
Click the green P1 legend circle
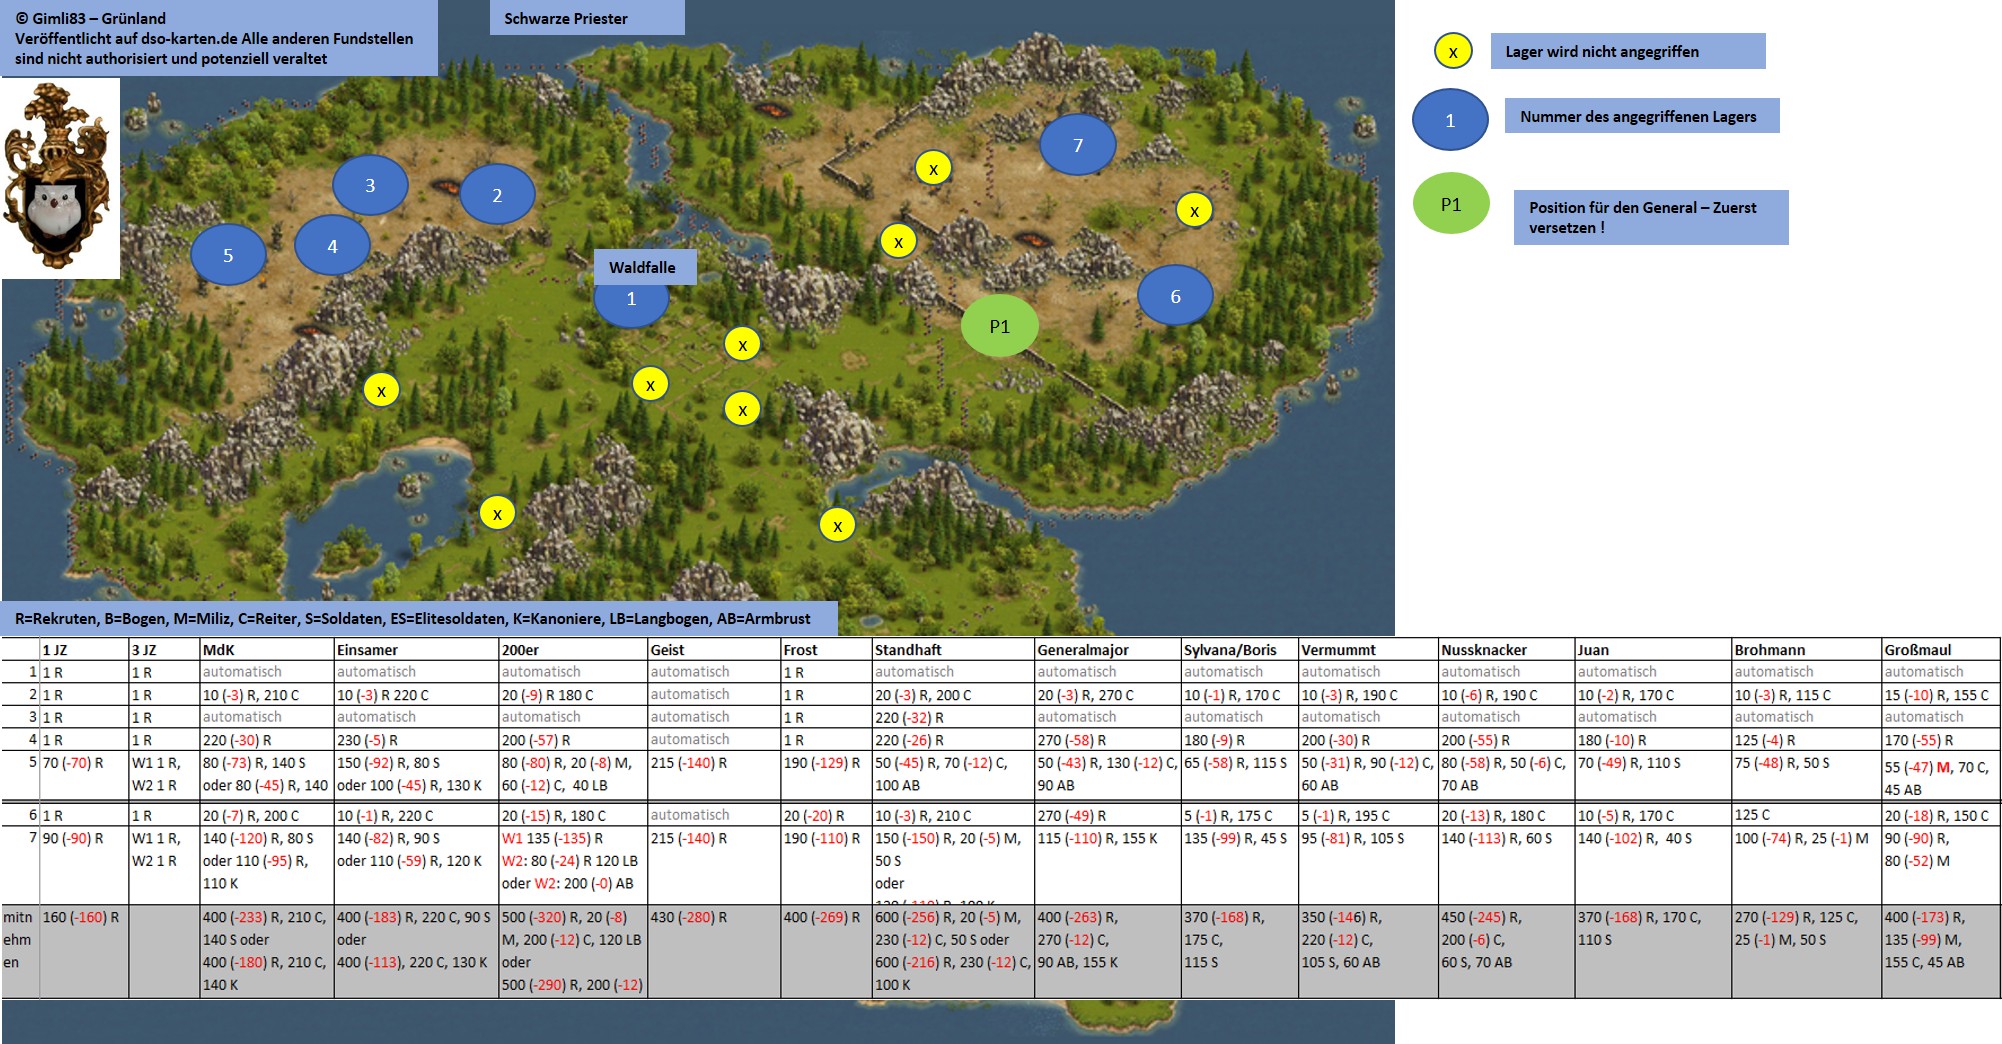point(1451,204)
